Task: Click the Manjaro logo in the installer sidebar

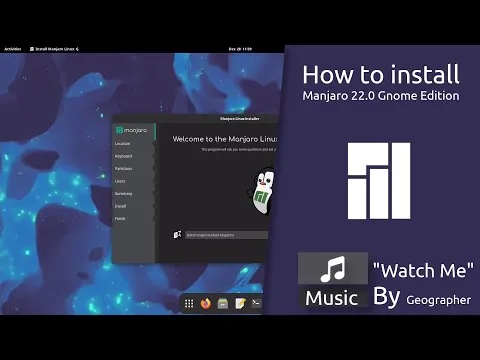Action: coord(131,130)
